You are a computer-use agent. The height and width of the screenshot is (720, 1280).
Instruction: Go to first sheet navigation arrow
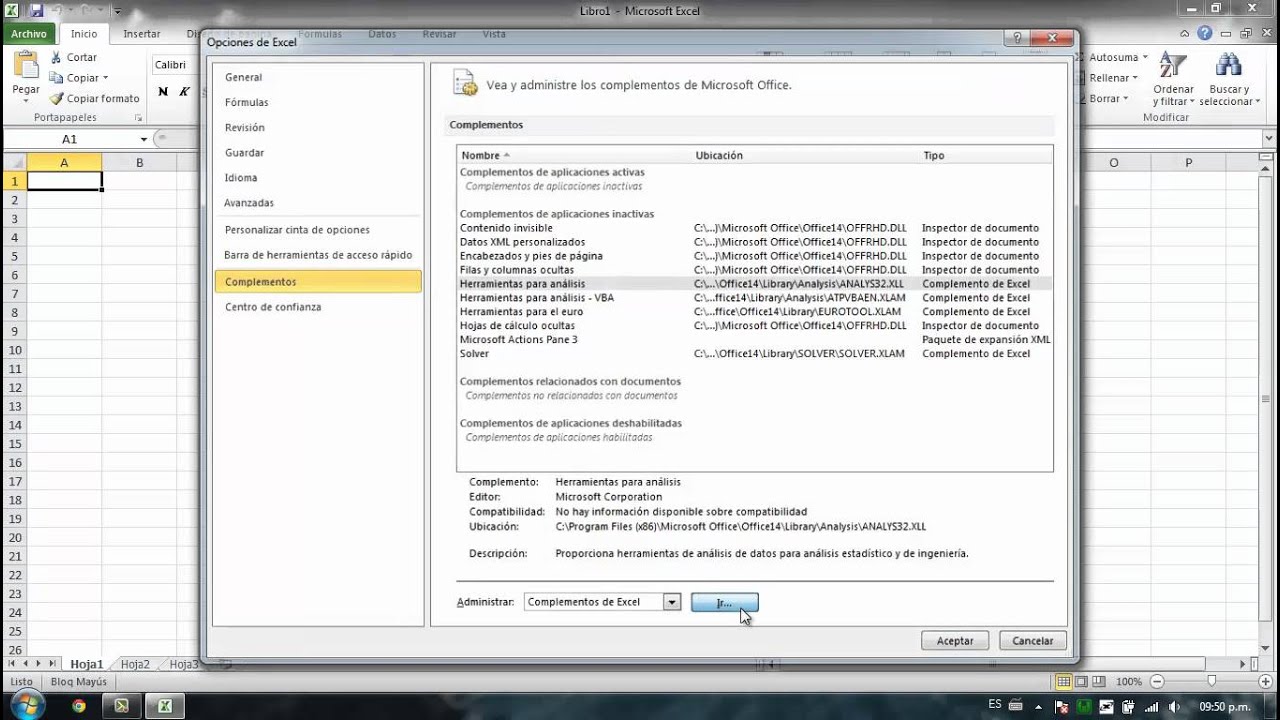(12, 664)
